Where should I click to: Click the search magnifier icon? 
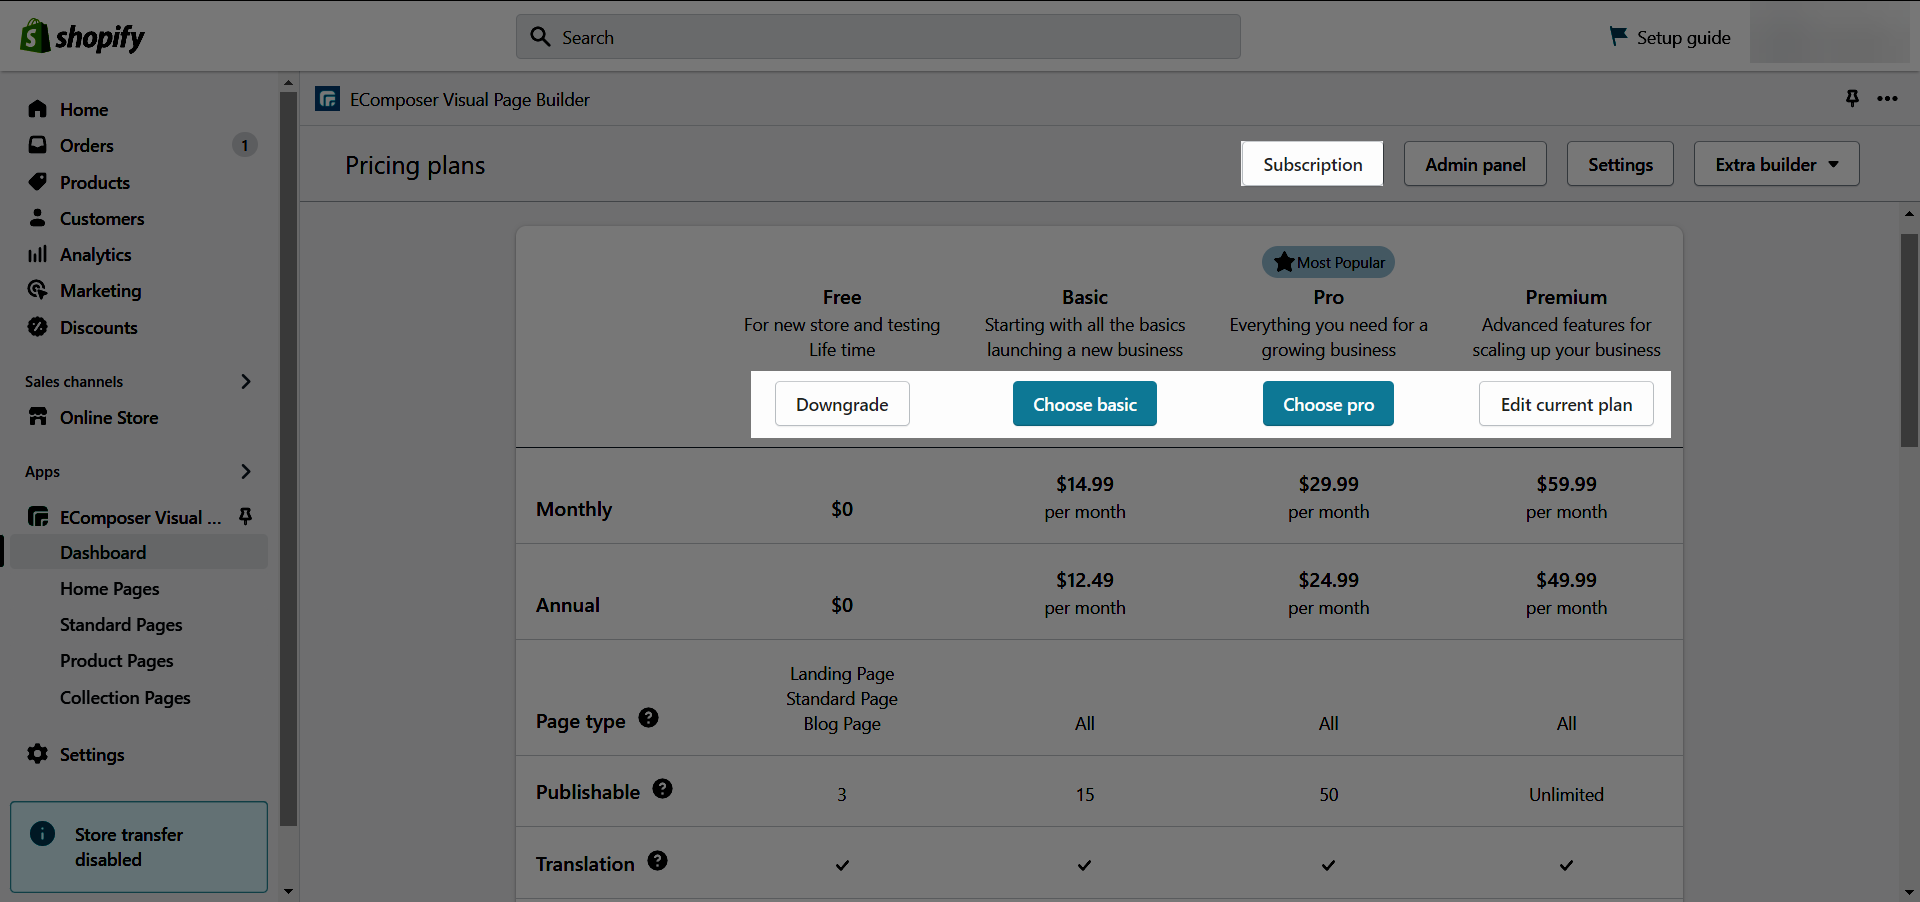540,37
